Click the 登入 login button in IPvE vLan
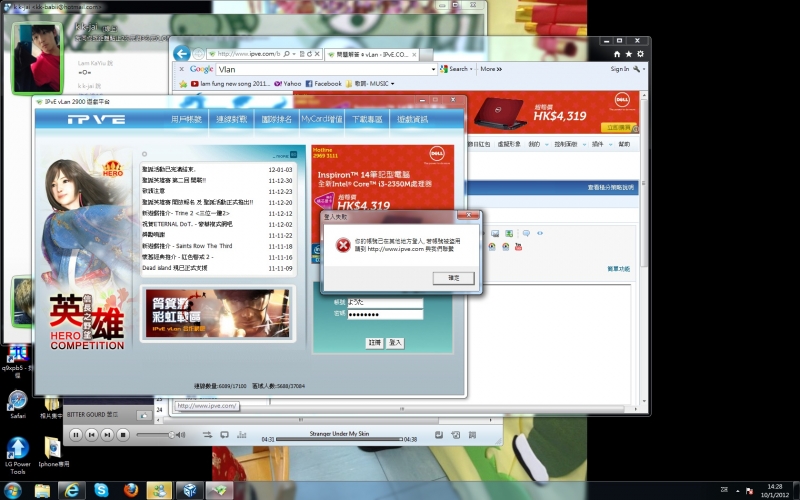800x500 pixels. [395, 343]
